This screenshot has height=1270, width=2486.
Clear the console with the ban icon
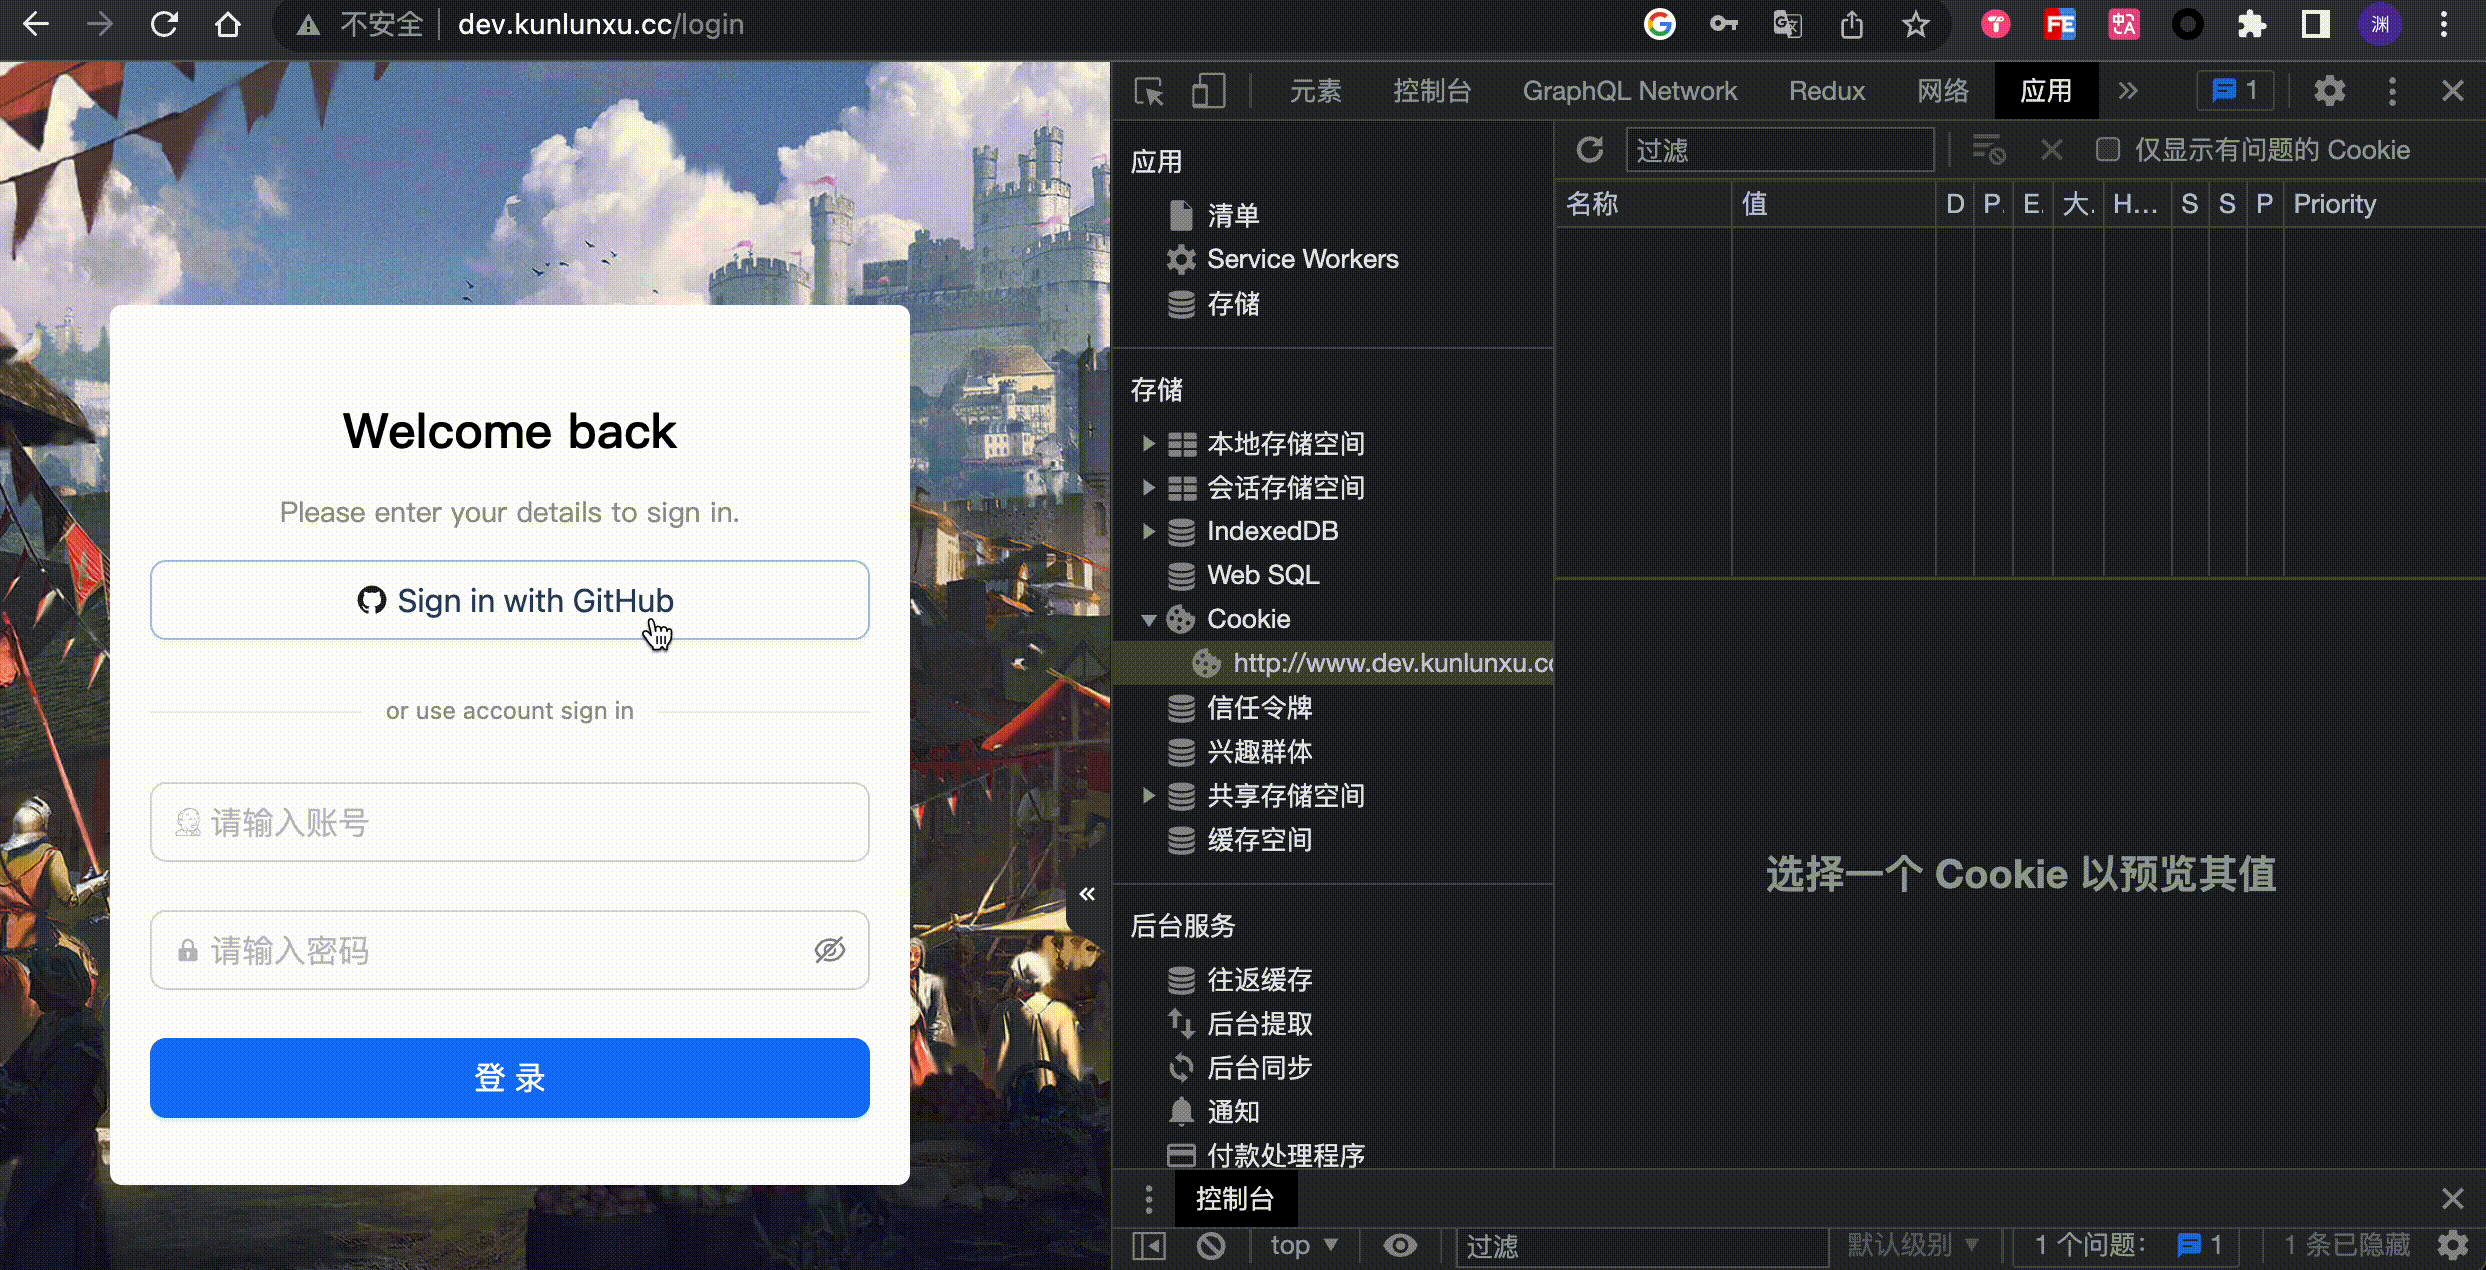(x=1211, y=1246)
